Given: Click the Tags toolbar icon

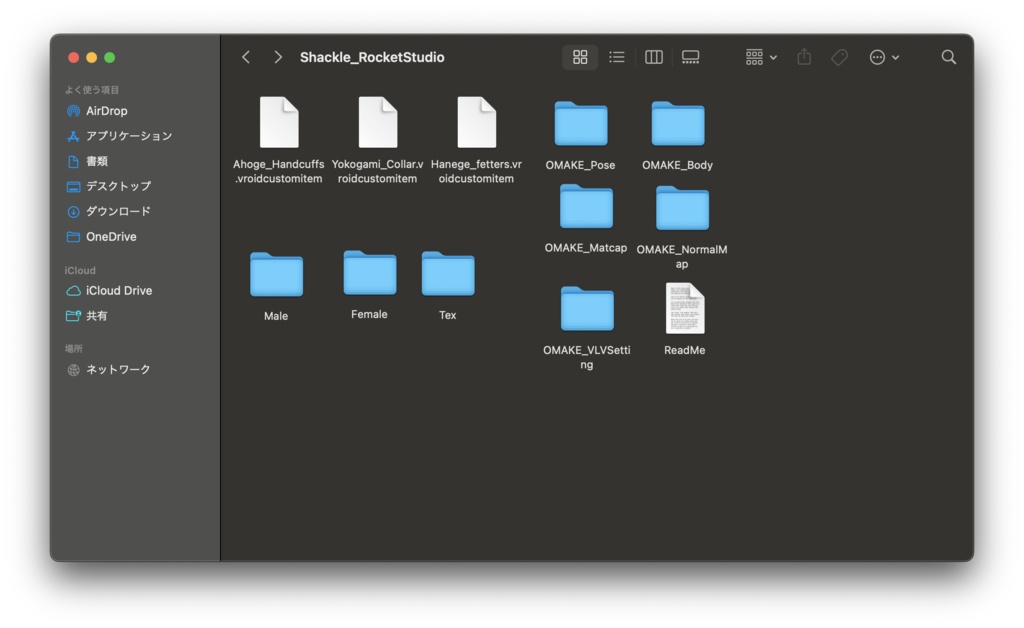Looking at the screenshot, I should click(839, 57).
